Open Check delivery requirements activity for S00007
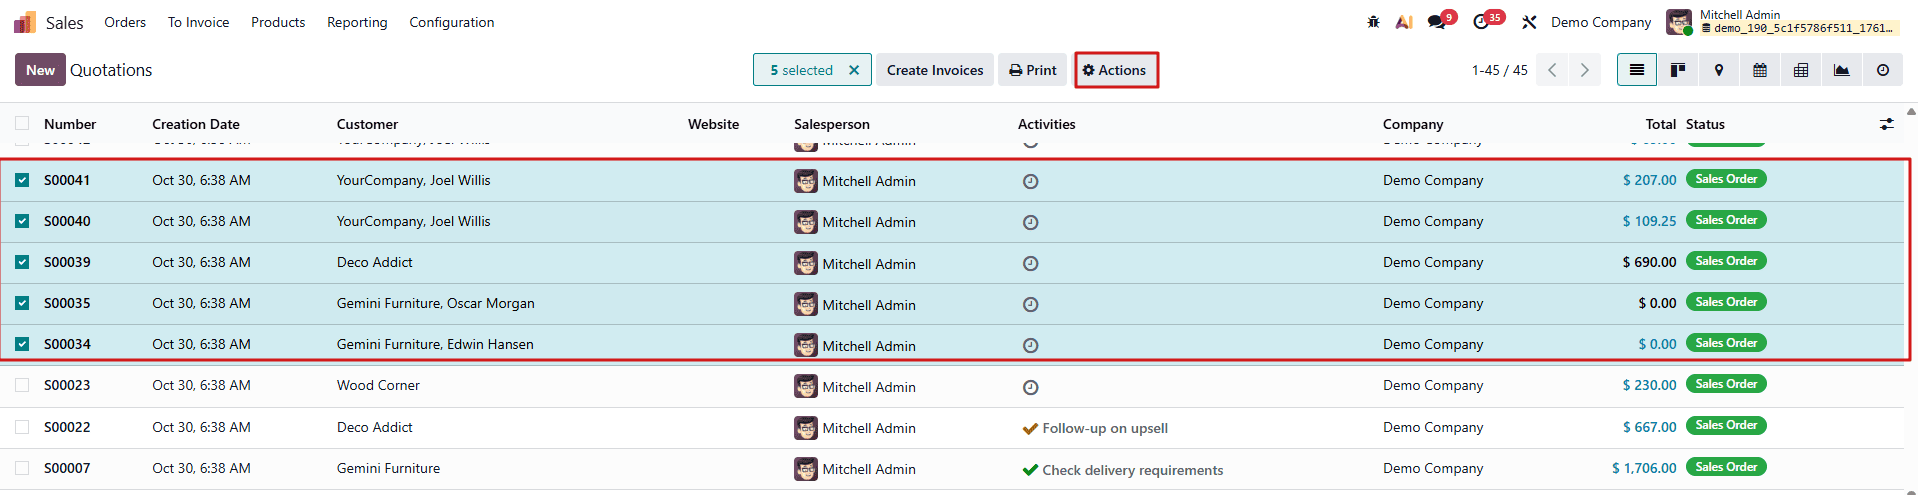The height and width of the screenshot is (495, 1918). click(1122, 470)
